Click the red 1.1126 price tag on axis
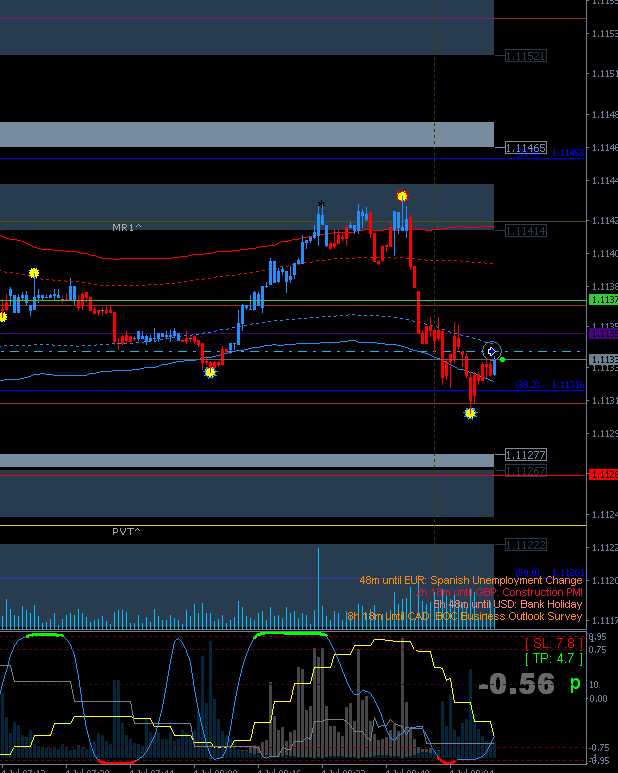Viewport: 618px width, 773px height. 604,475
